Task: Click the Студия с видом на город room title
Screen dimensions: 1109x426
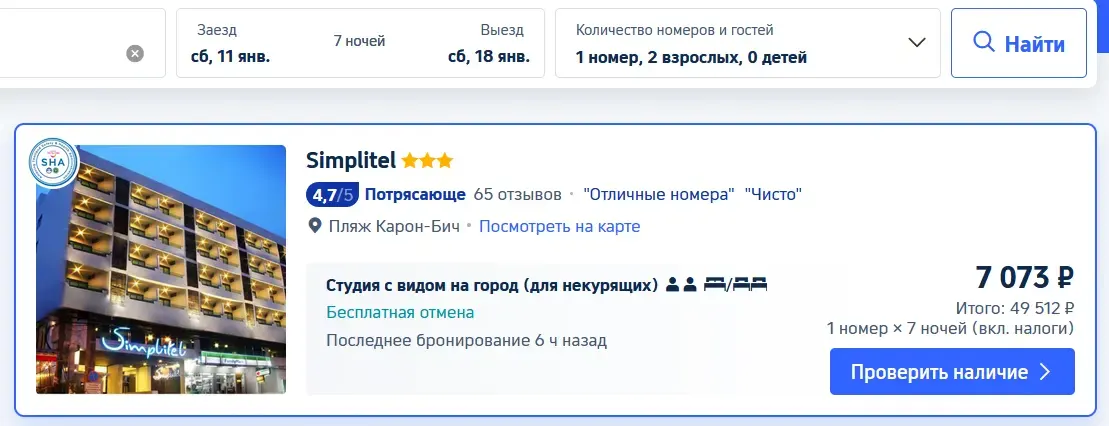Action: [492, 285]
